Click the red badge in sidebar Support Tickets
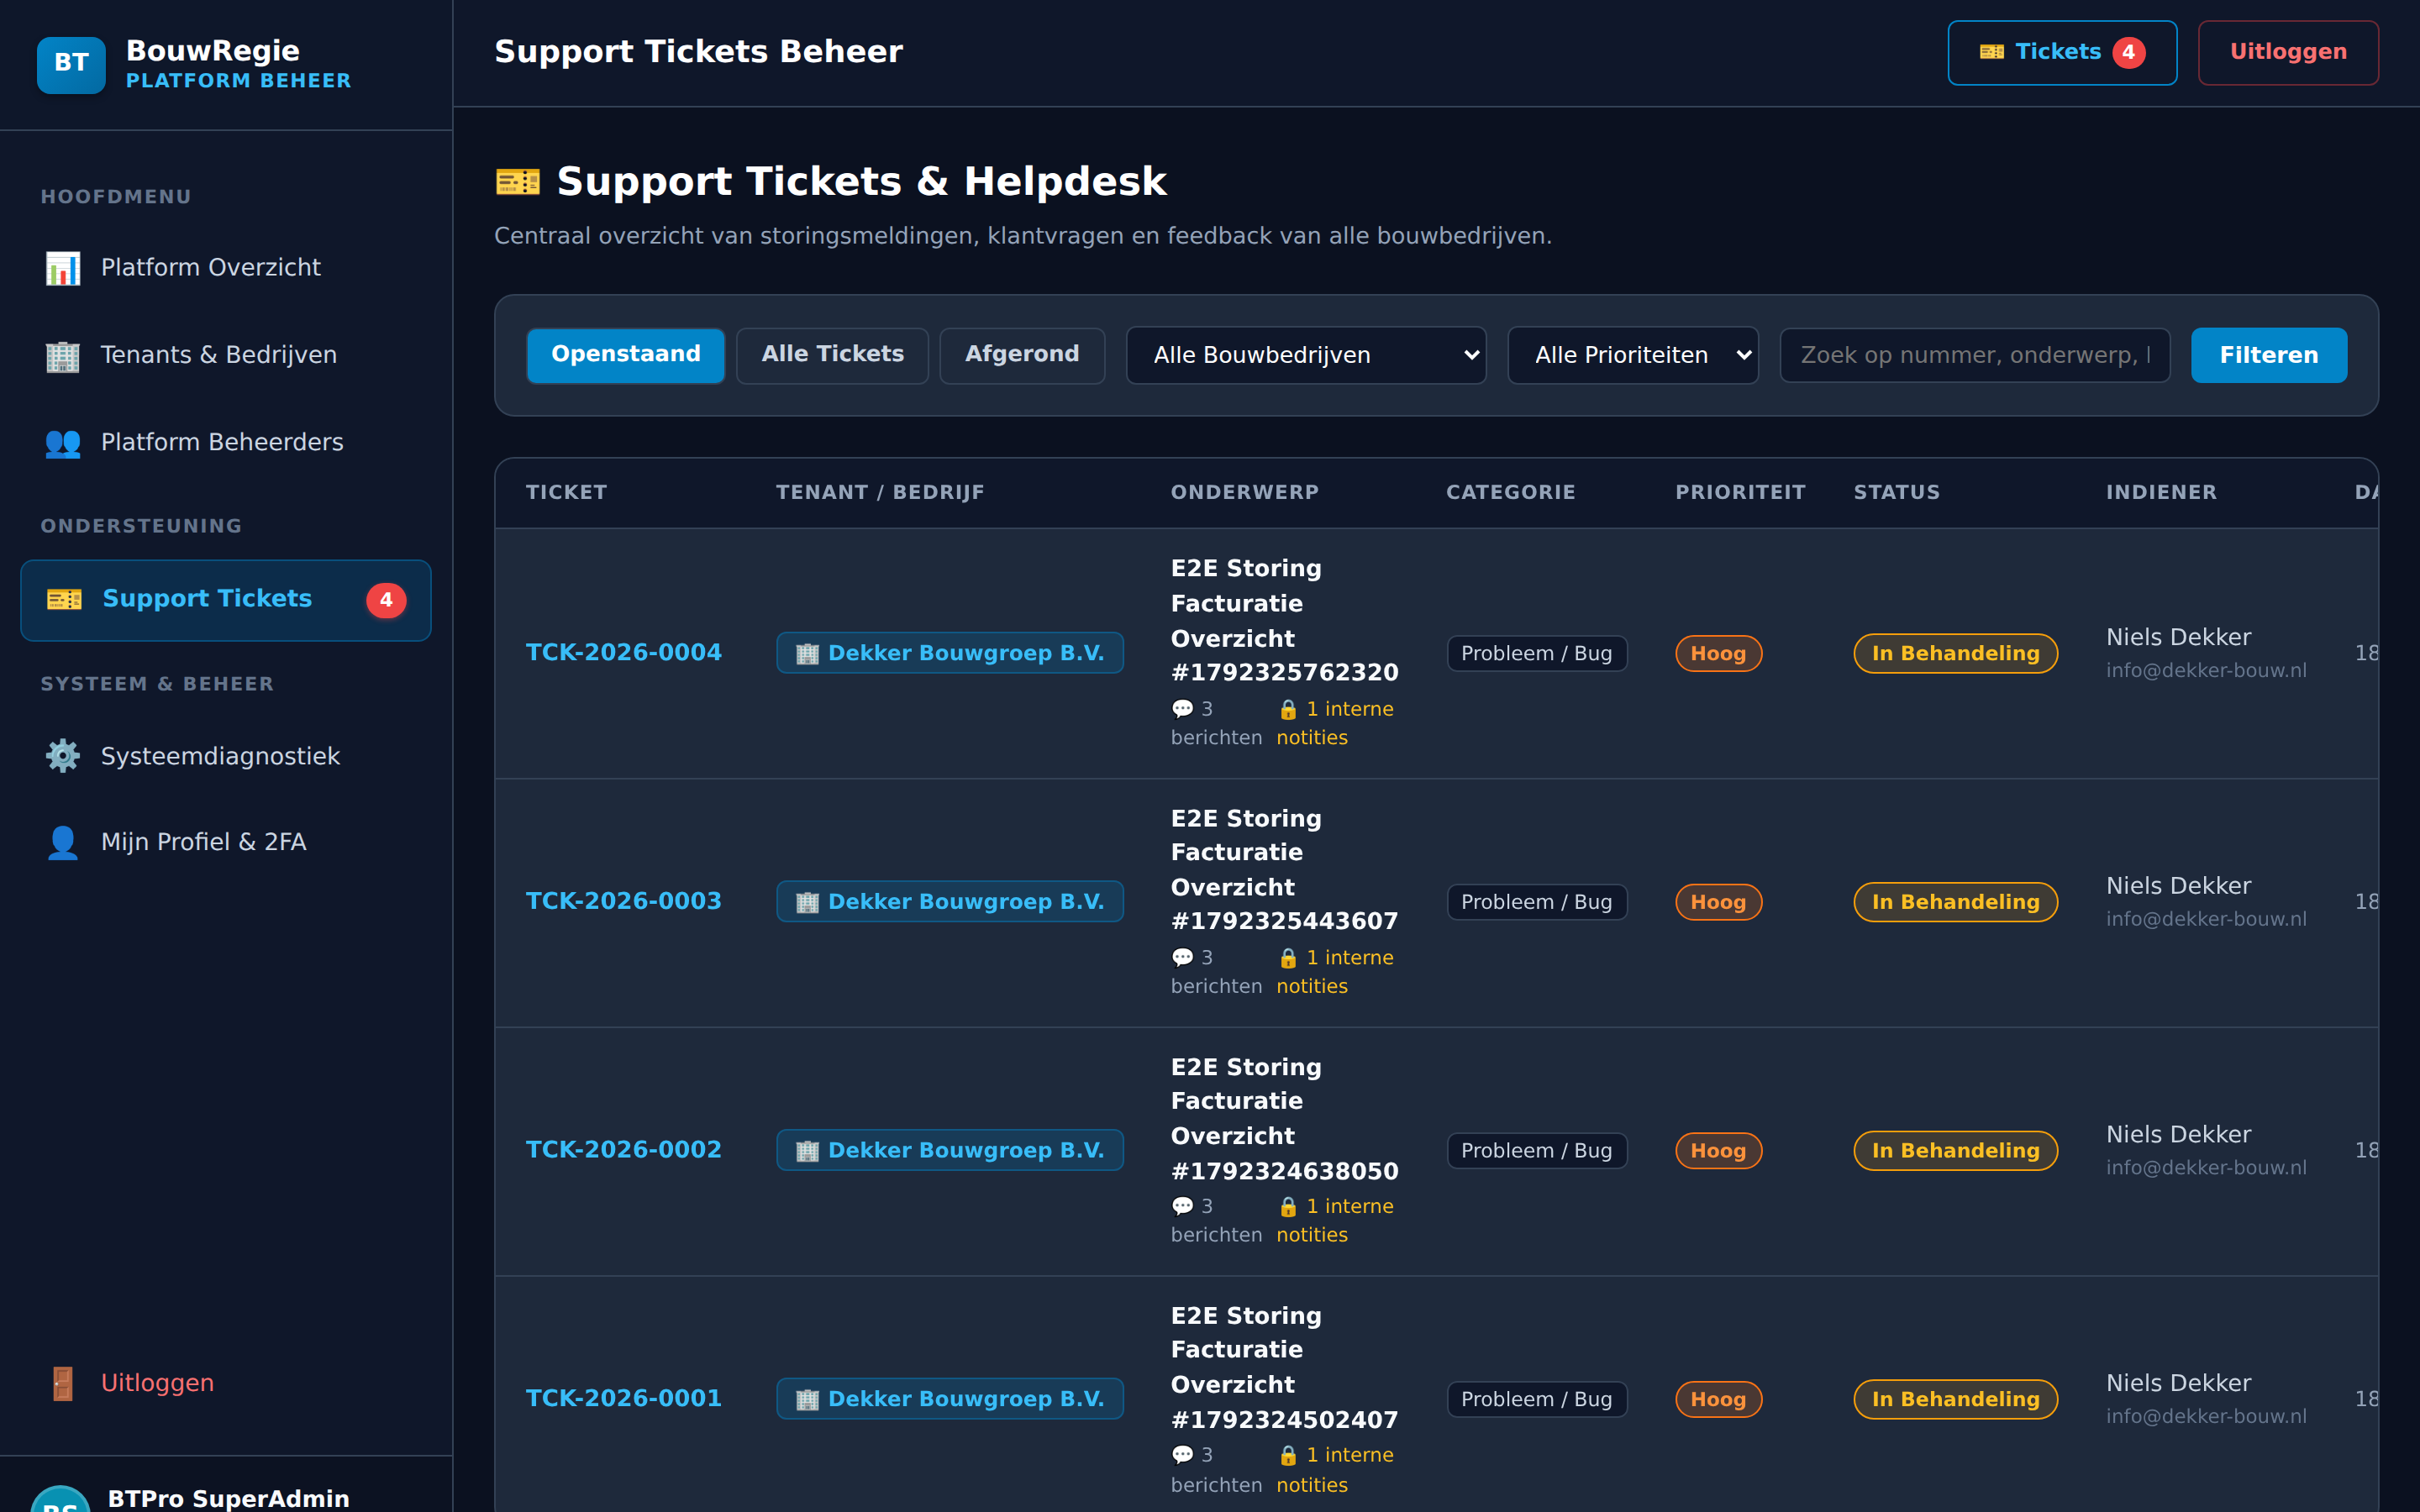The width and height of the screenshot is (2420, 1512). click(386, 600)
